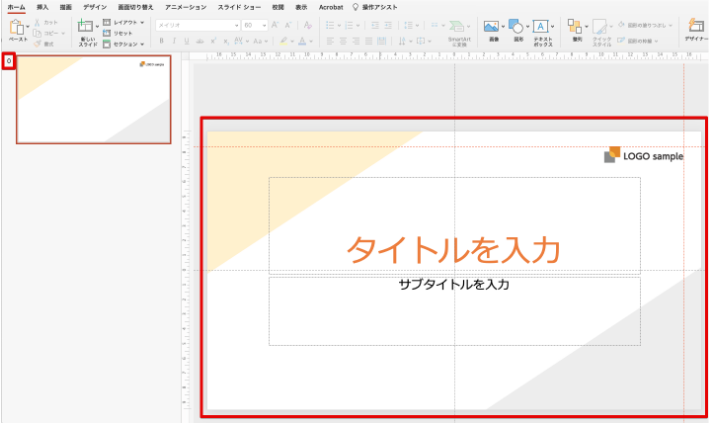Open the font name combo box
The image size is (710, 423).
tap(196, 25)
